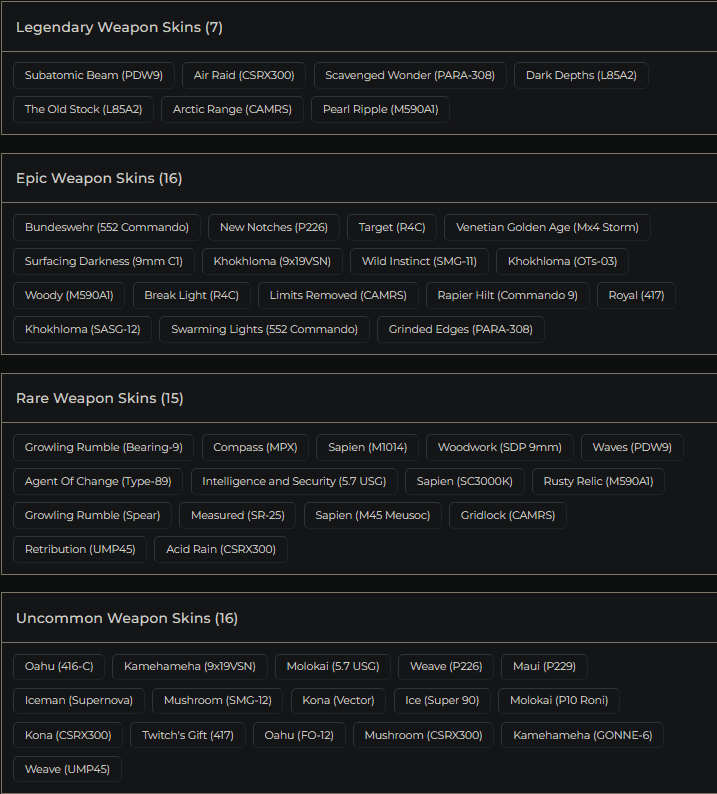The height and width of the screenshot is (794, 717).
Task: Select Rapier Hilt (Commando 9) skin
Action: [507, 295]
